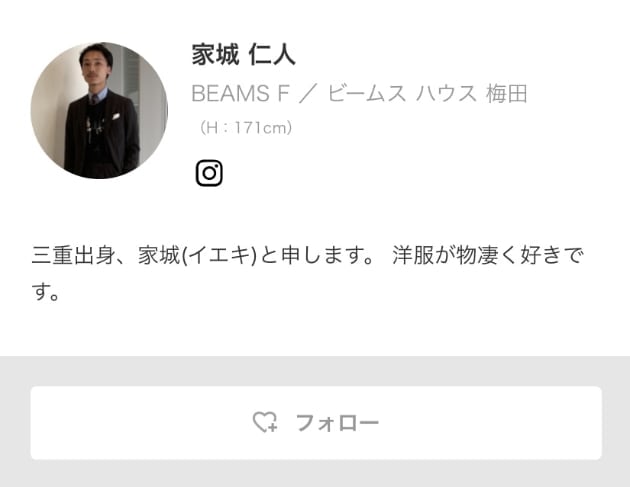Click the gray area below follow button
Viewport: 630px width, 487px height.
tap(315, 473)
